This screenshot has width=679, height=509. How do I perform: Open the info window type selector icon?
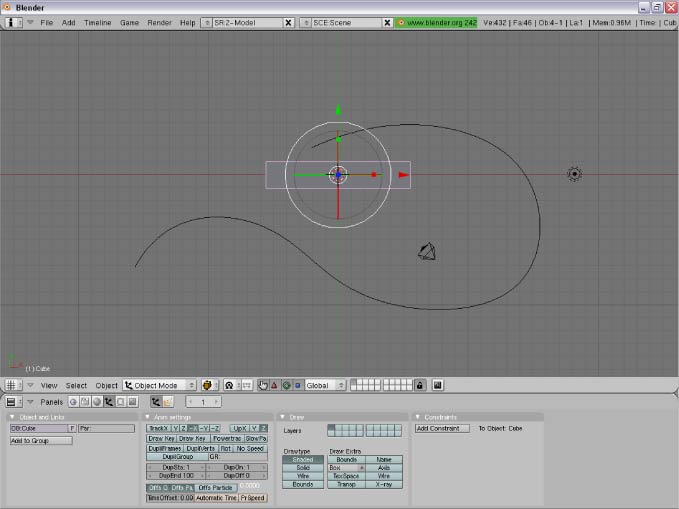click(x=13, y=23)
